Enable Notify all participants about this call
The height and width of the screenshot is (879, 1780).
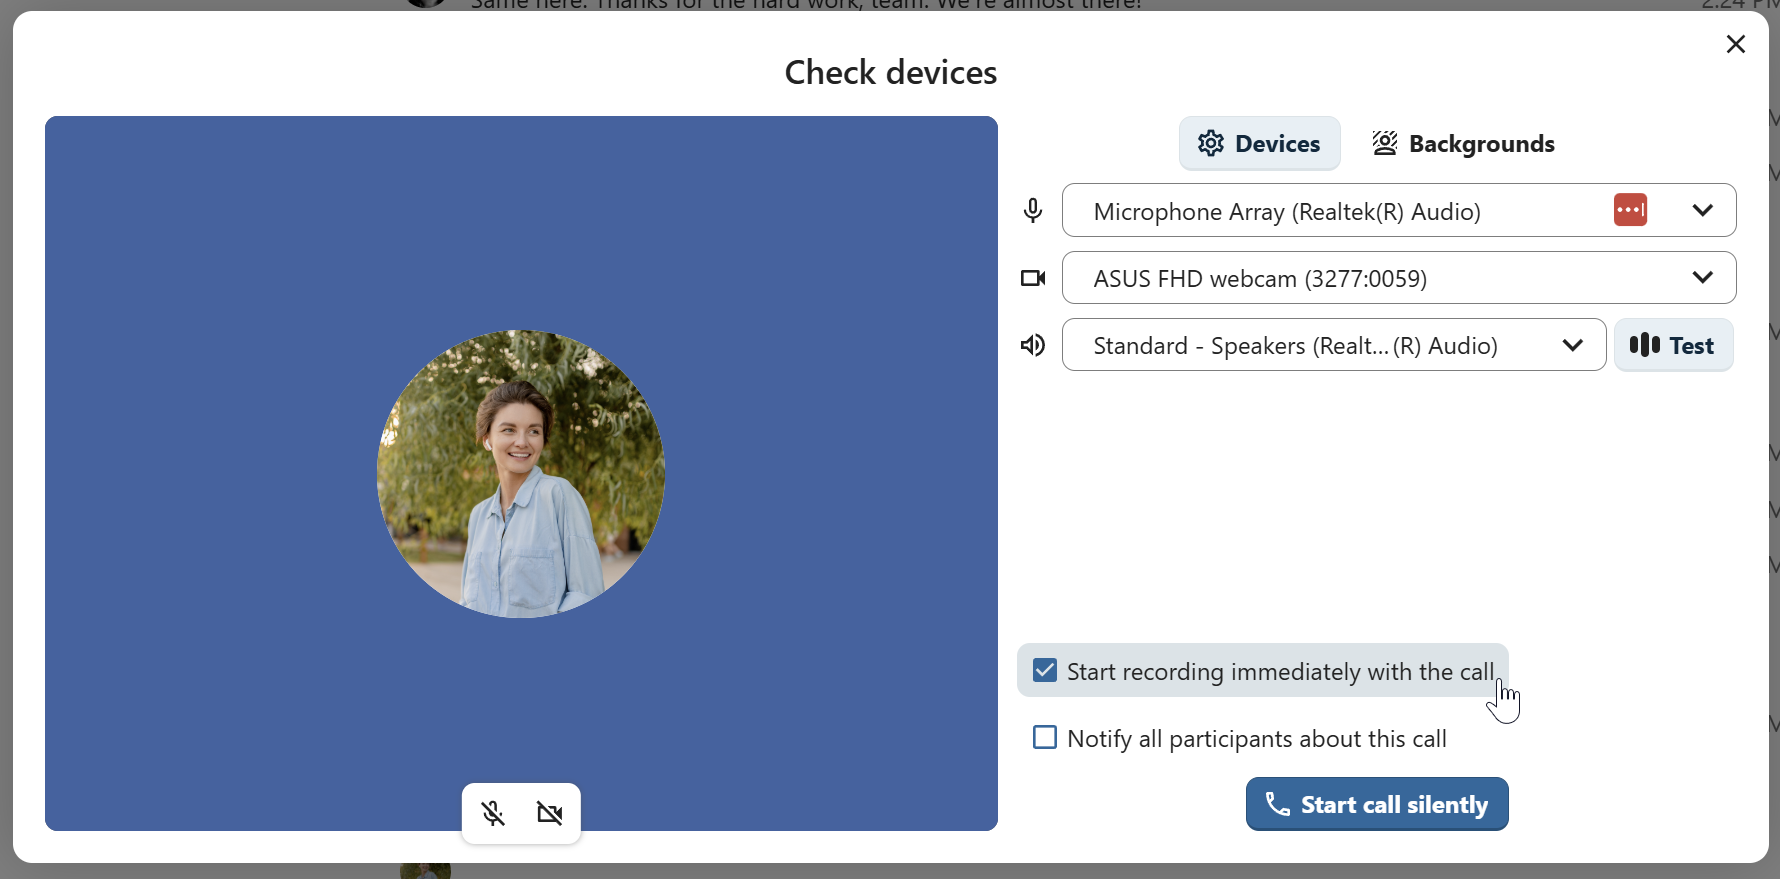pyautogui.click(x=1045, y=738)
